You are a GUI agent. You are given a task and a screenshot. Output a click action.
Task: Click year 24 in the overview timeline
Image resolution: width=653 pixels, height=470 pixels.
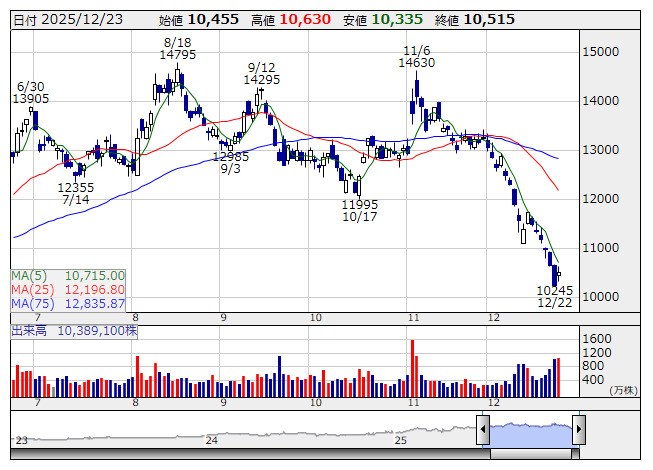point(211,440)
